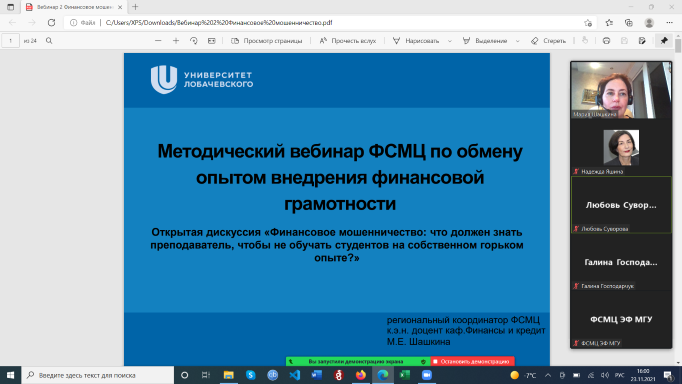The height and width of the screenshot is (384, 682).
Task: Expand Нарисовать pen options arrow
Action: (450, 41)
